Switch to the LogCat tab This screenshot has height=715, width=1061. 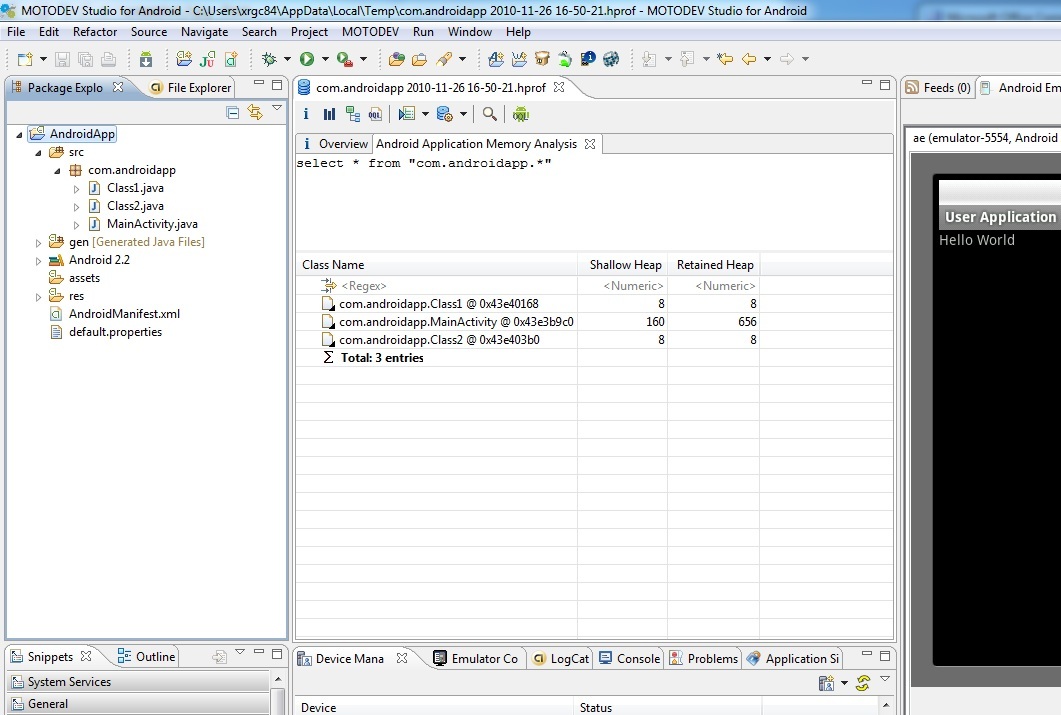coord(561,658)
